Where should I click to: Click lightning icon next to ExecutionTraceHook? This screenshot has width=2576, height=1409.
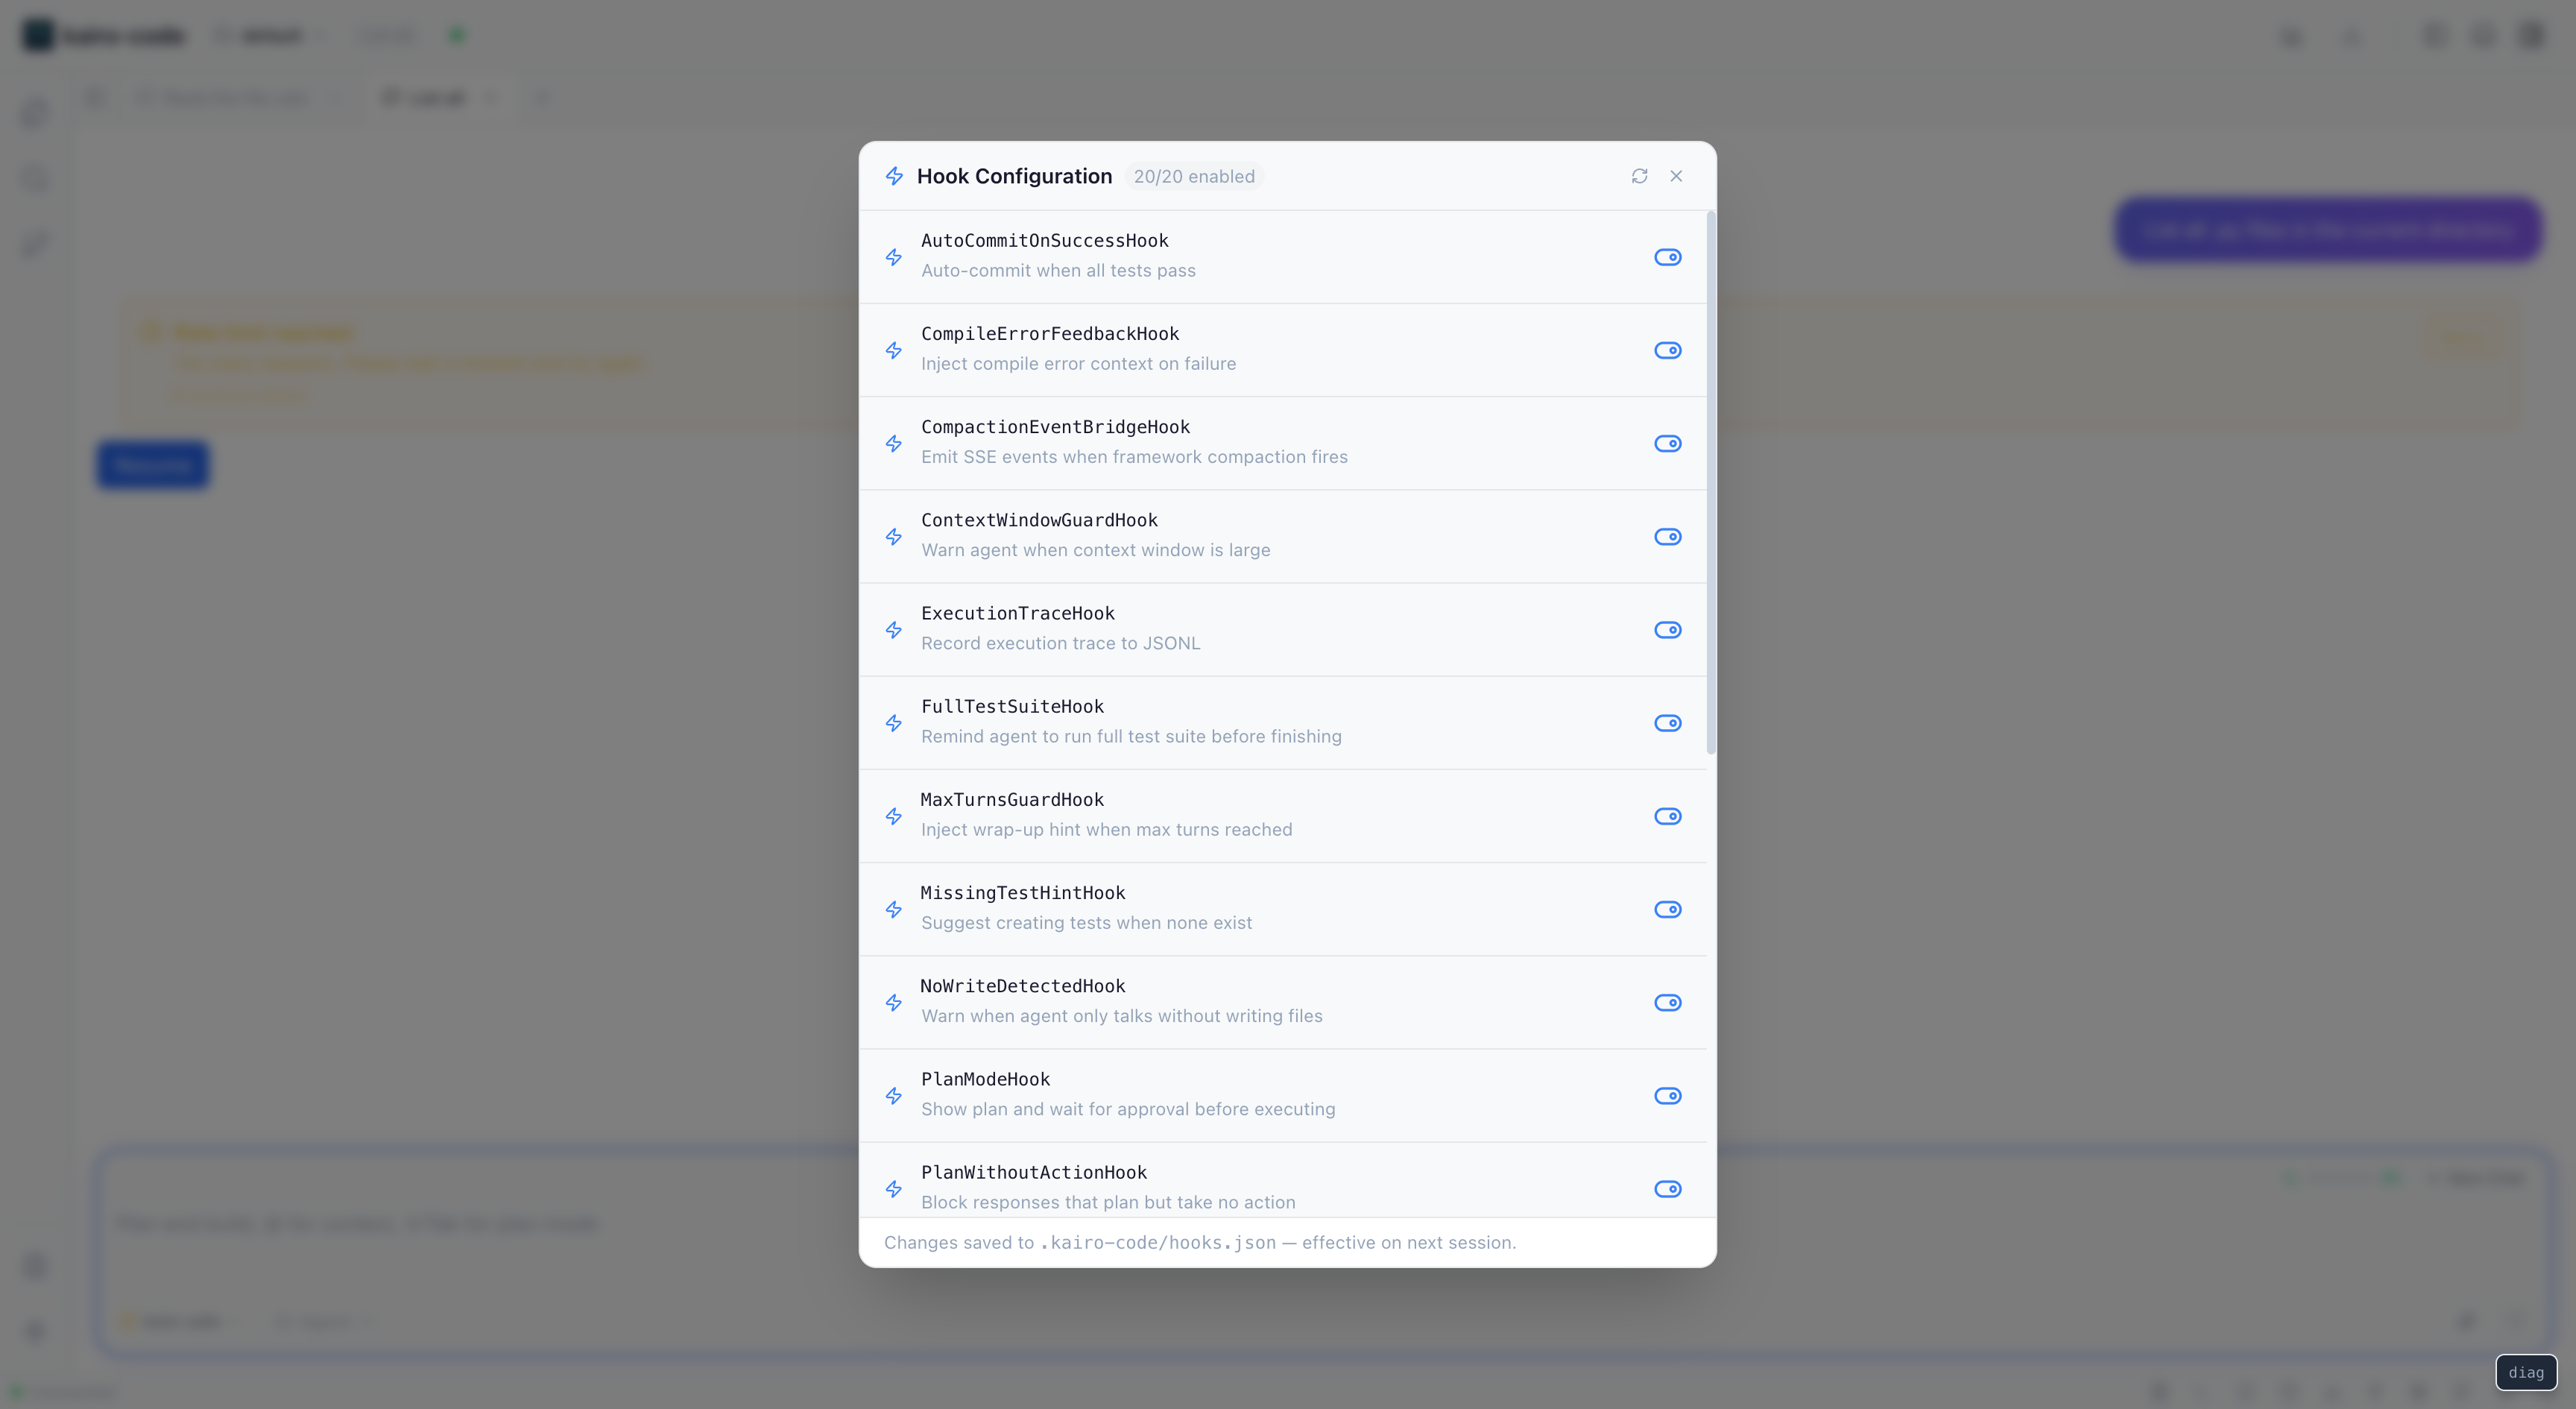(x=894, y=630)
